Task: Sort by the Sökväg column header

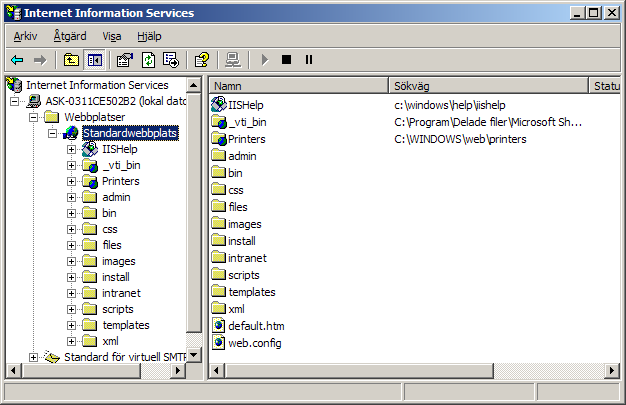Action: (489, 86)
